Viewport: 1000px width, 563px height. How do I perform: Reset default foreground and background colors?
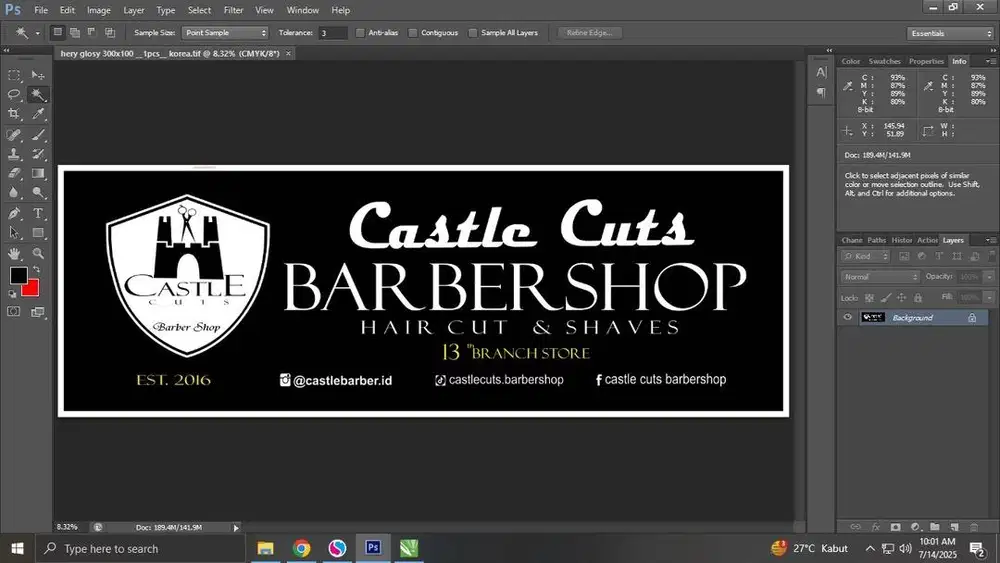click(x=12, y=294)
